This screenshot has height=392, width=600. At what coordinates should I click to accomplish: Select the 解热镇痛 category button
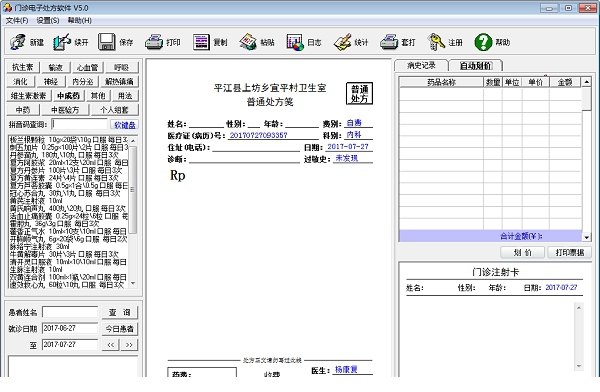click(119, 82)
